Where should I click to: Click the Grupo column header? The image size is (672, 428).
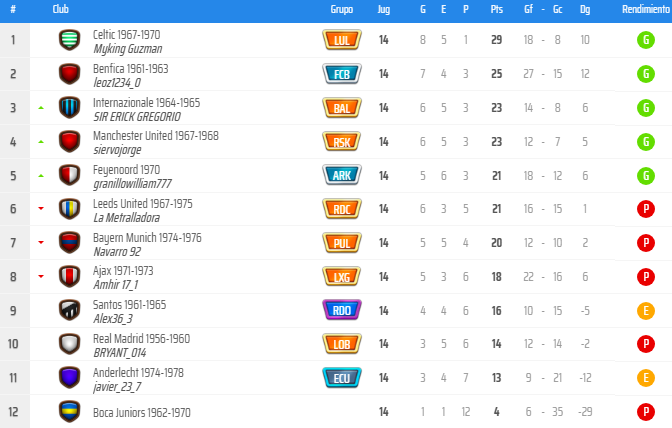point(342,9)
